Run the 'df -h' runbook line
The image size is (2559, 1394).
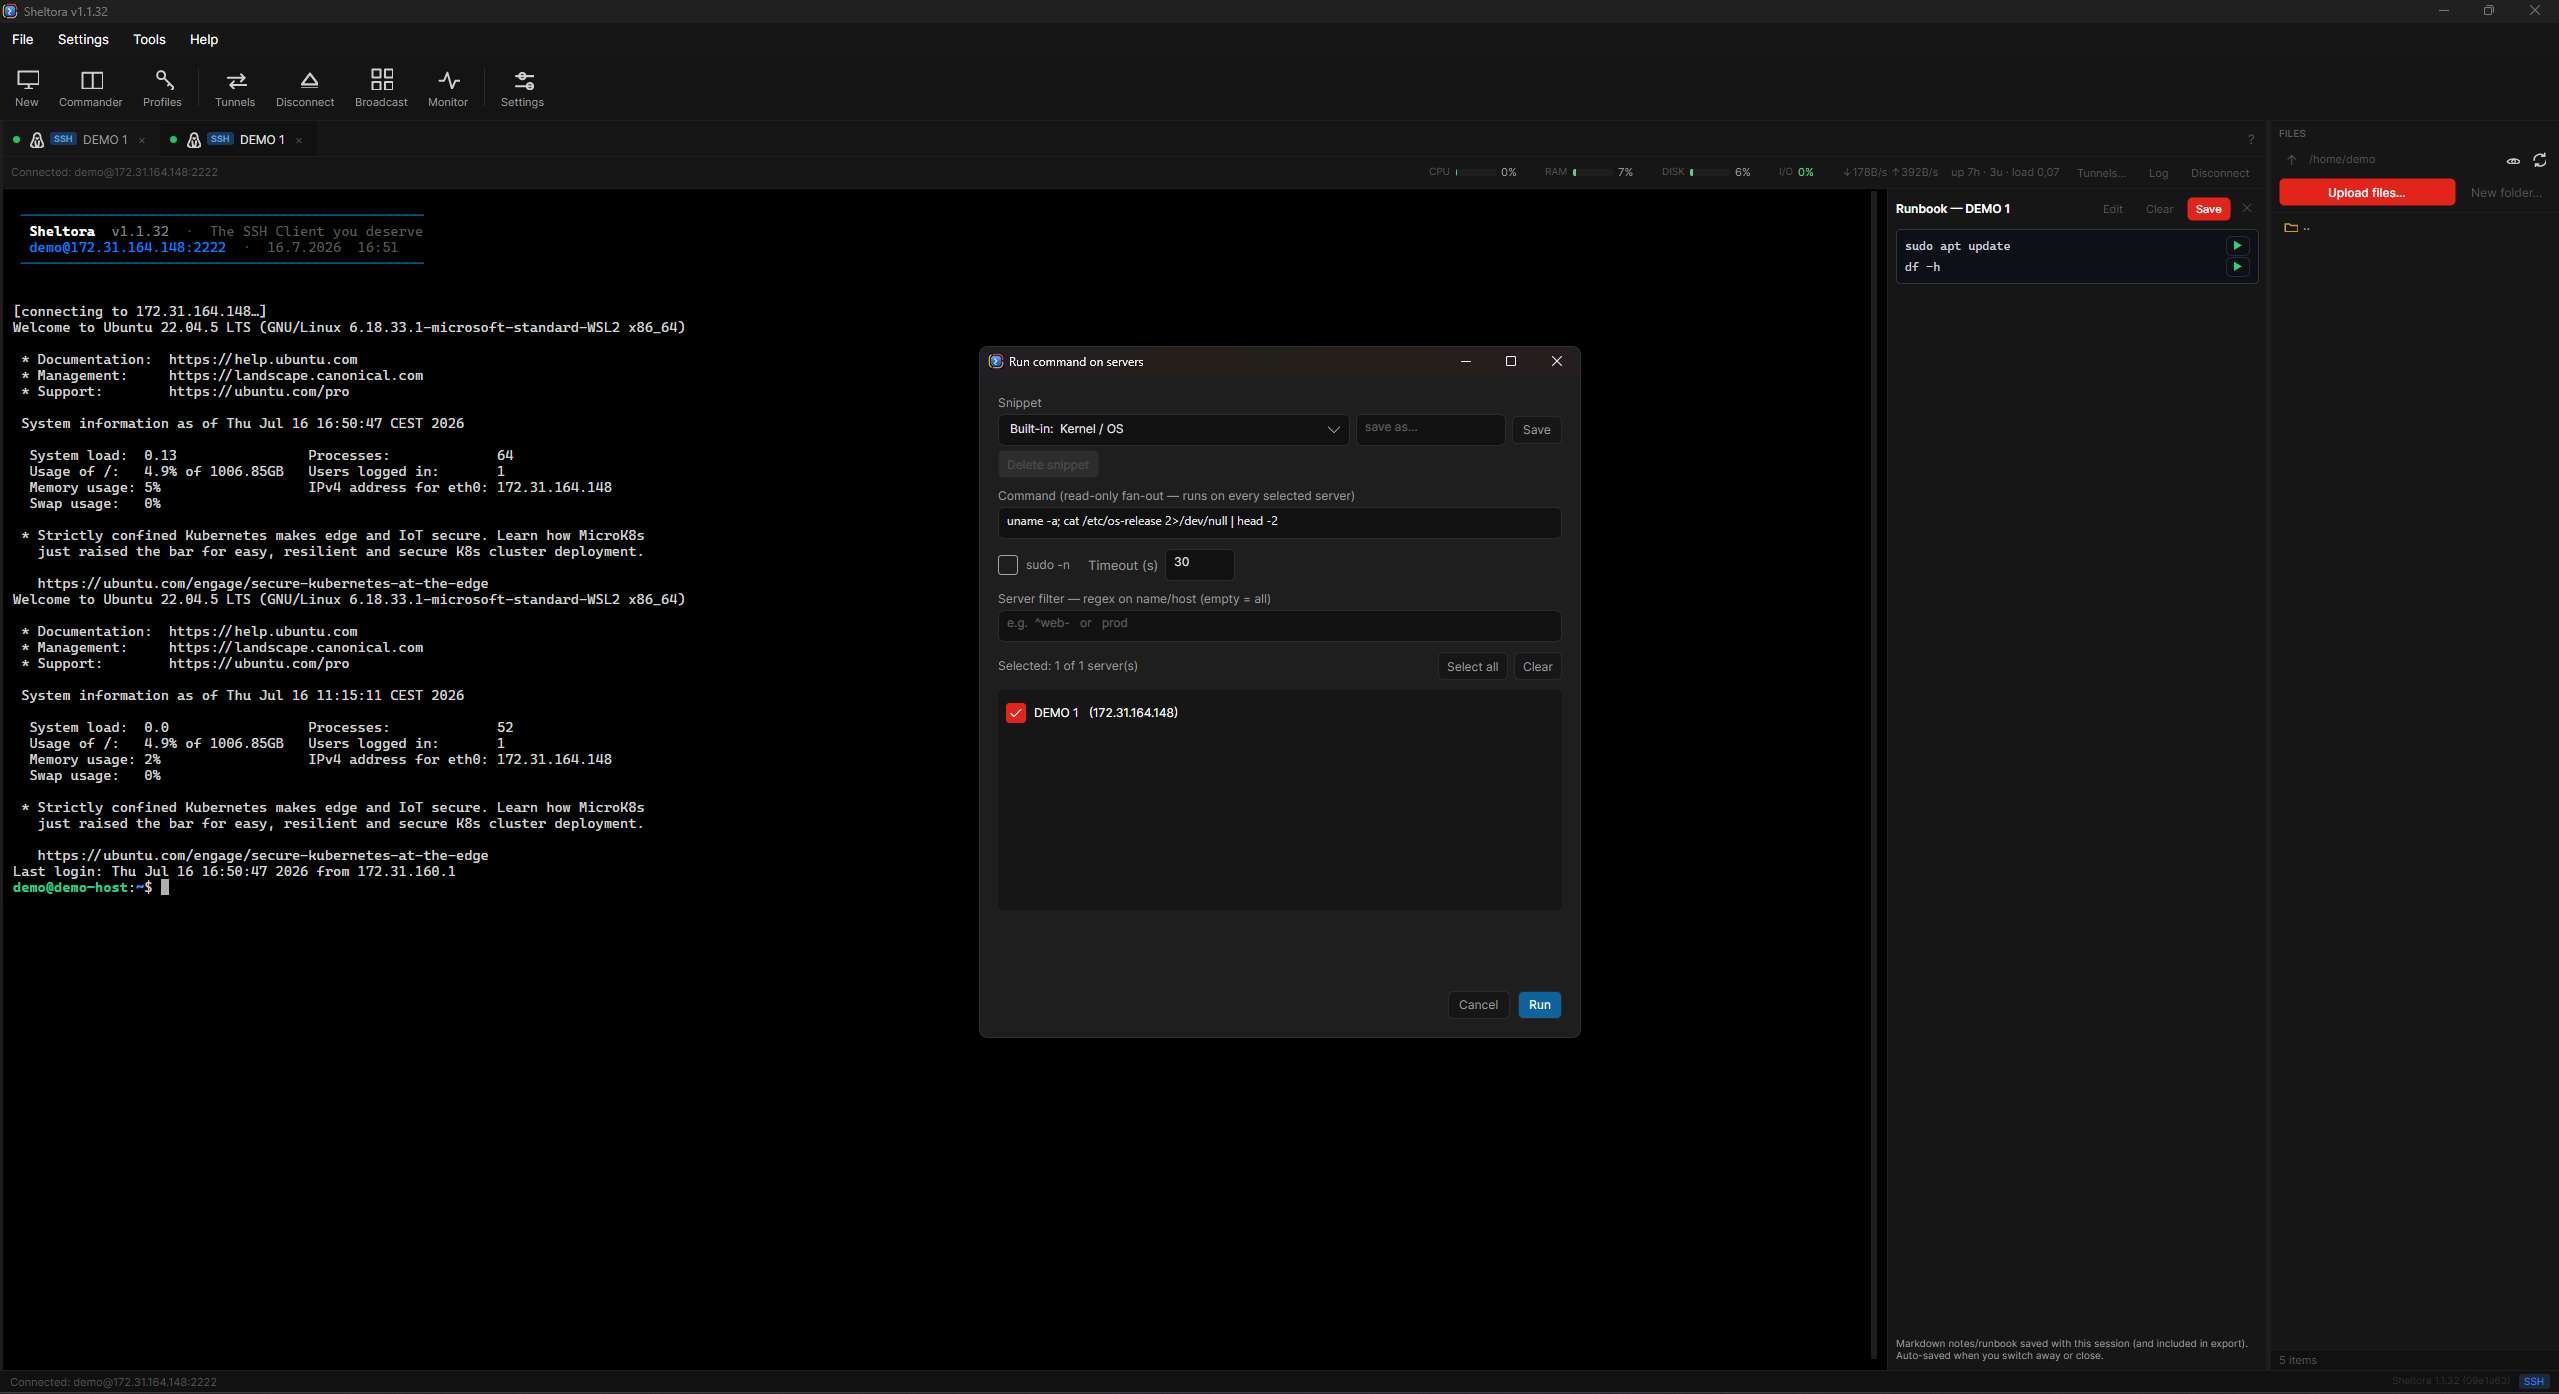(2237, 267)
